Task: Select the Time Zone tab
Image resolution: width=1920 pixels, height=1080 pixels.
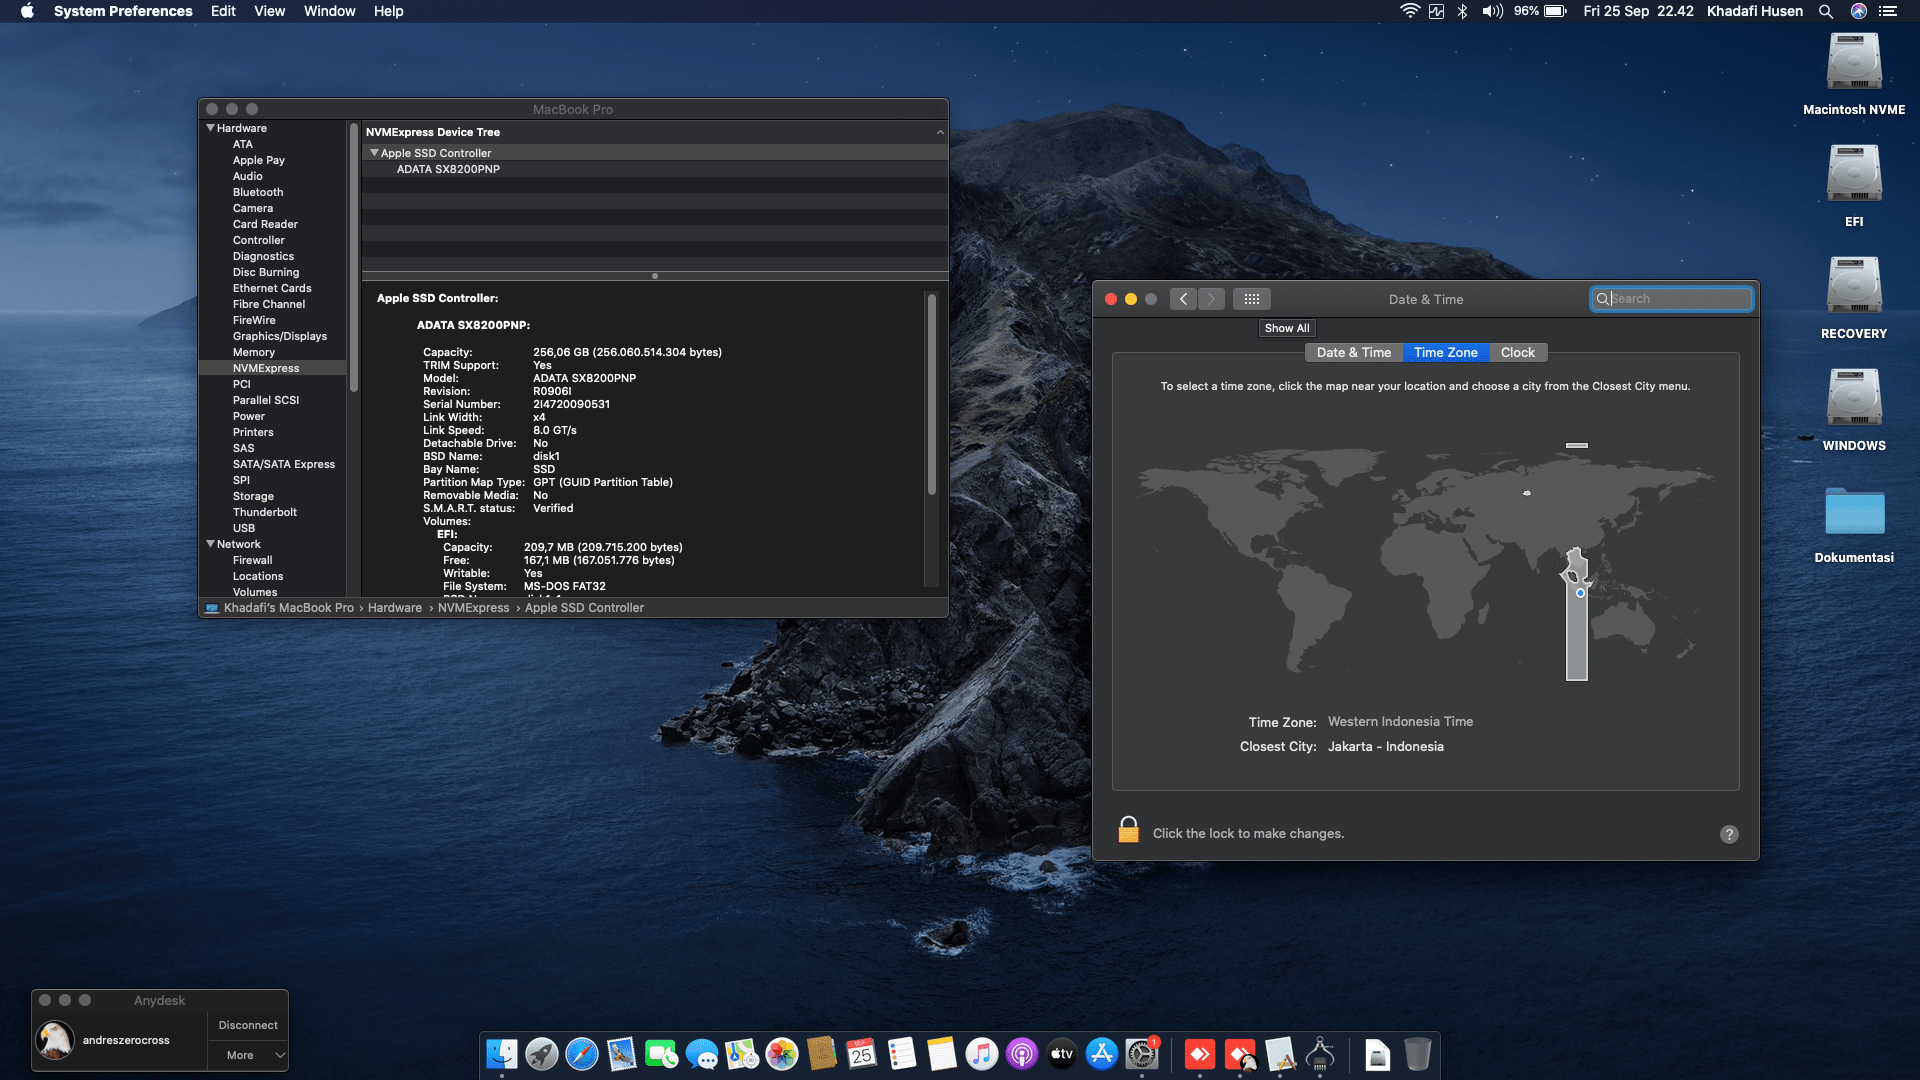Action: tap(1446, 352)
